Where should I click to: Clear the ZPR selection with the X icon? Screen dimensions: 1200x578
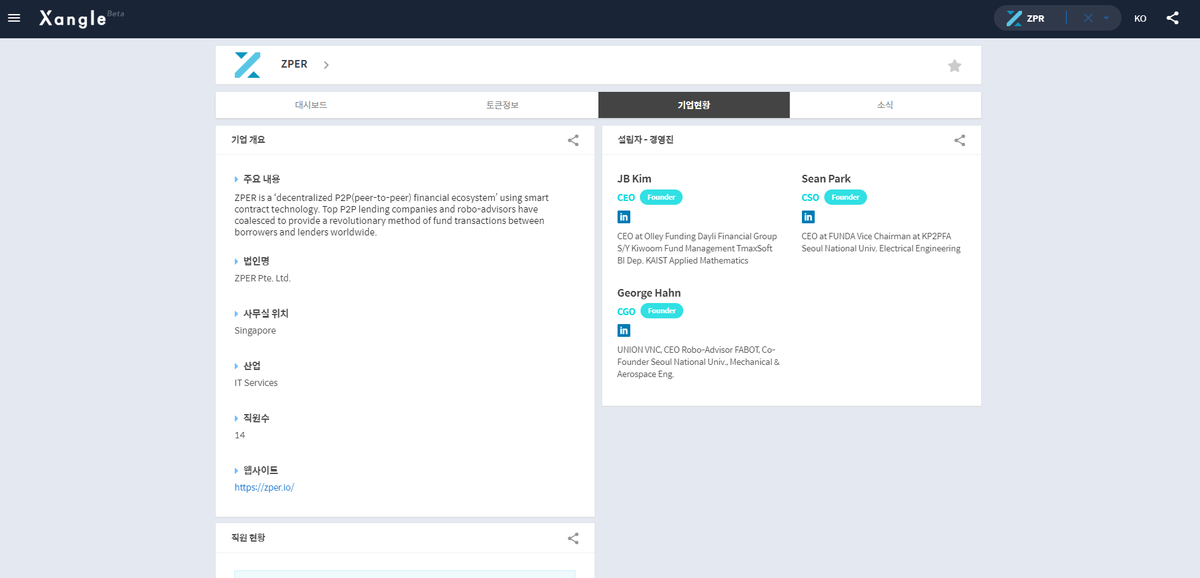(x=1088, y=18)
